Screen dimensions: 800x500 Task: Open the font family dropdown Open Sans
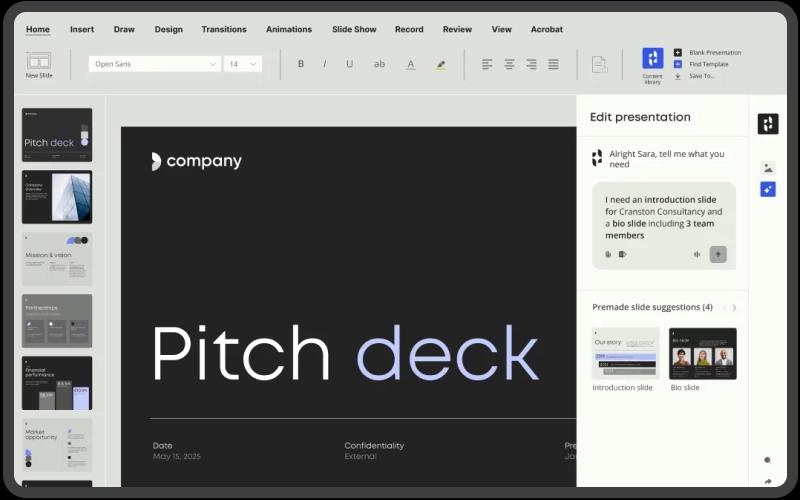(x=155, y=64)
